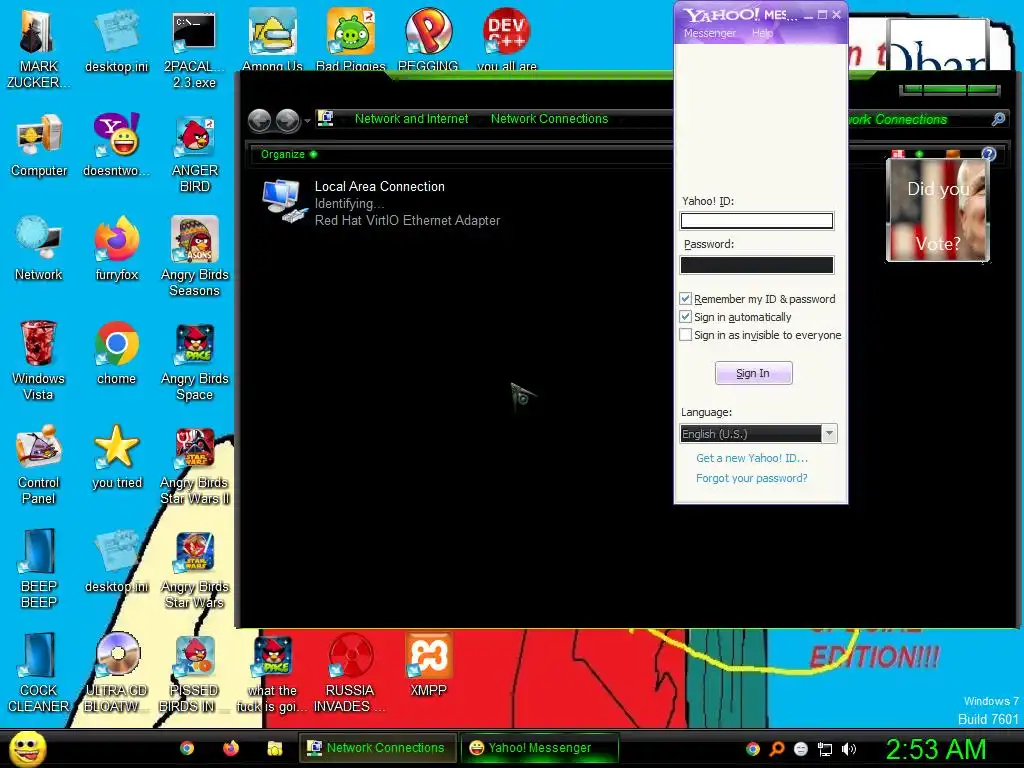Screen dimensions: 1024x768
Task: Switch to Network Connections taskbar button
Action: 377,748
